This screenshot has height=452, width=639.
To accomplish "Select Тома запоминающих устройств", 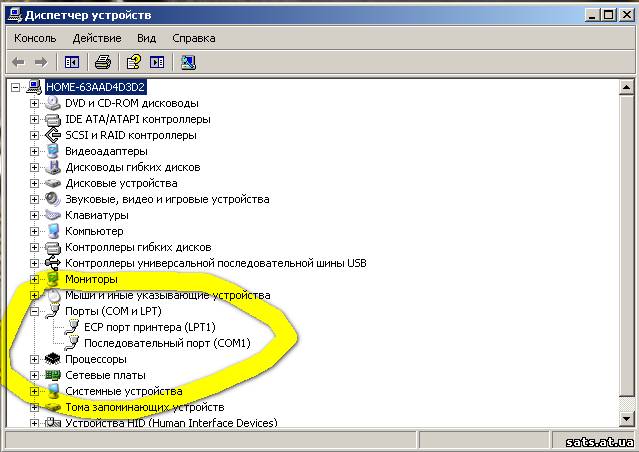I will click(x=145, y=407).
